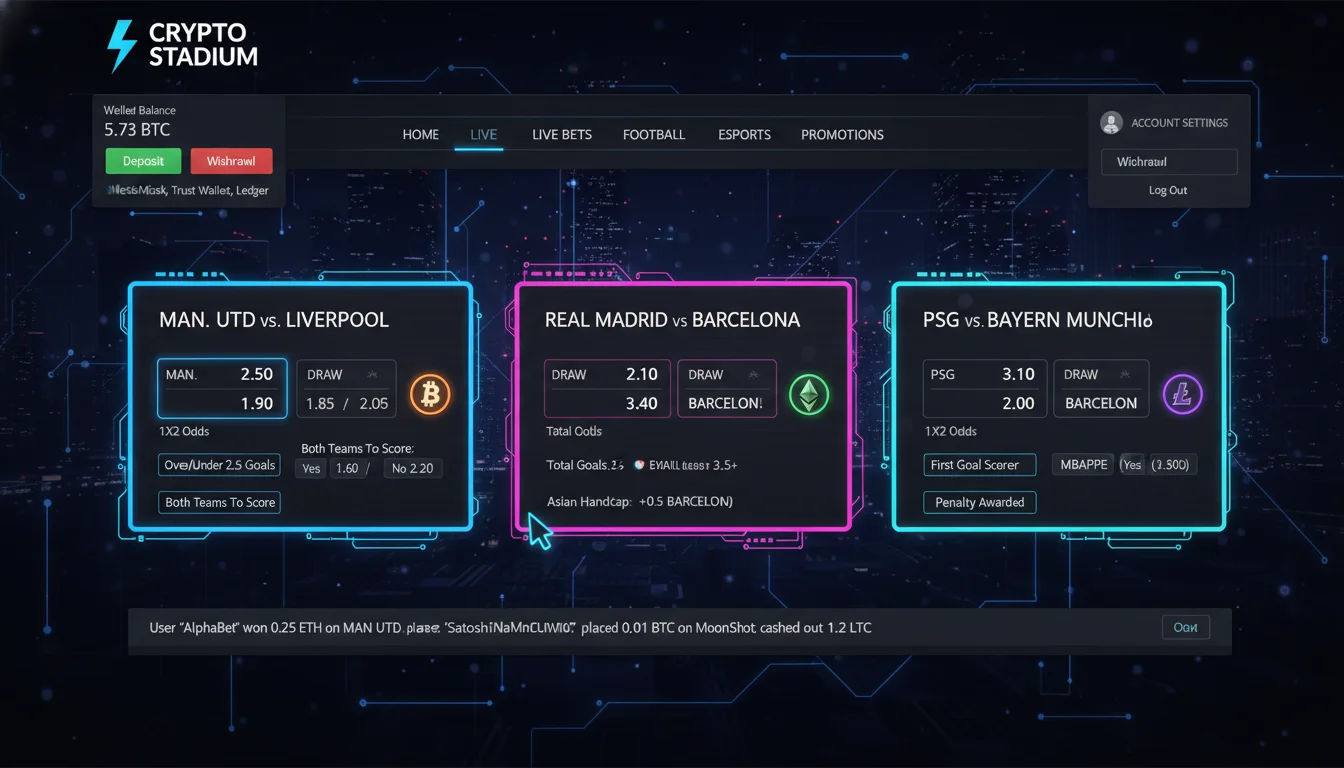Open the Promotions page
This screenshot has width=1344, height=768.
coord(842,135)
